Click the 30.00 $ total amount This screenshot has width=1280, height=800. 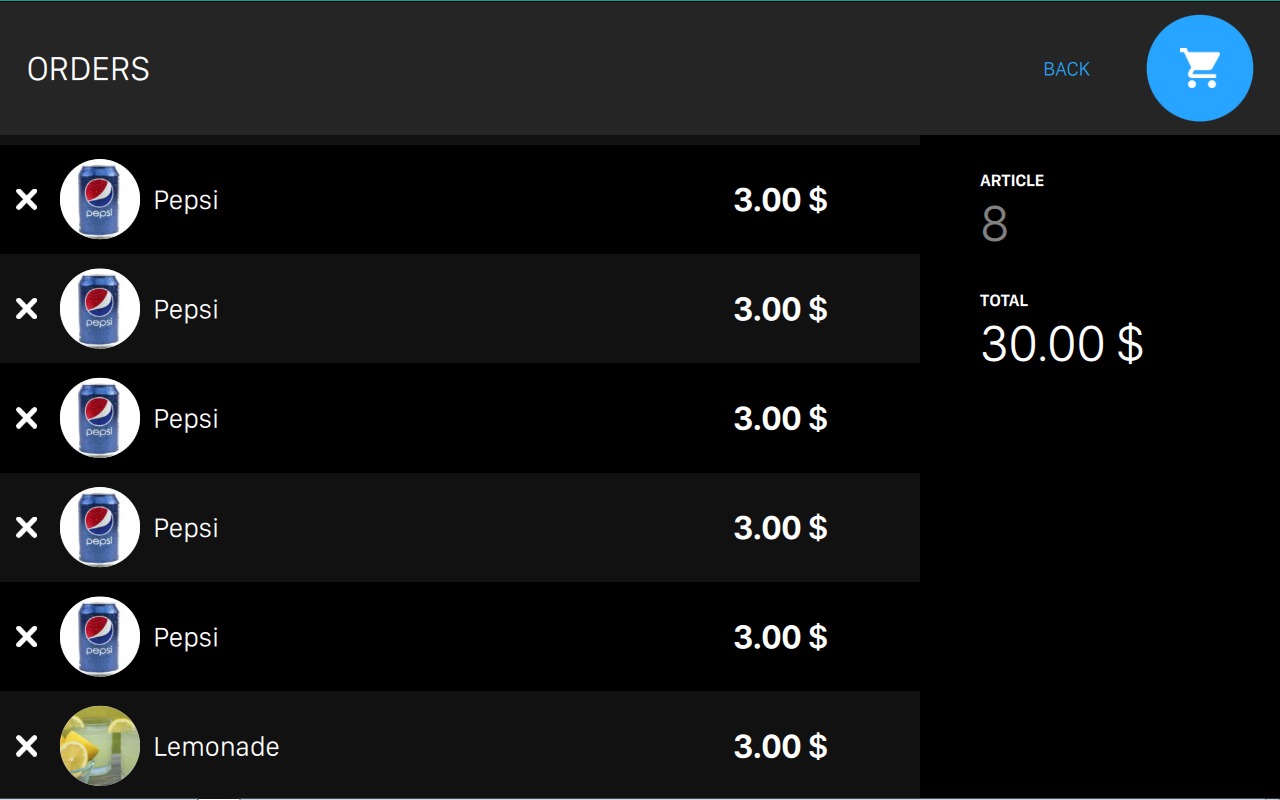tap(1061, 344)
